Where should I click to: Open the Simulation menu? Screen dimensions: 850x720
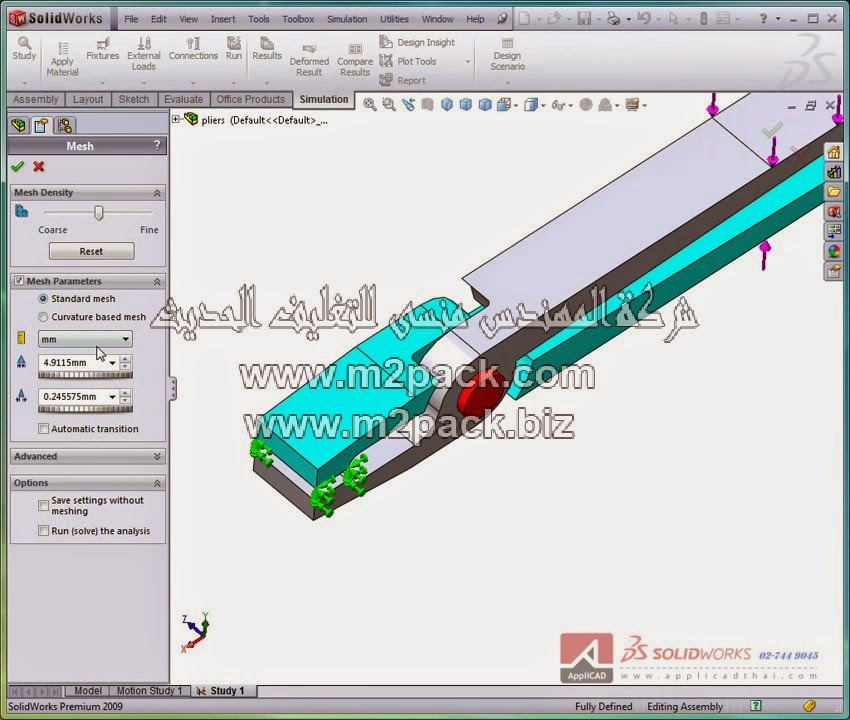tap(347, 19)
